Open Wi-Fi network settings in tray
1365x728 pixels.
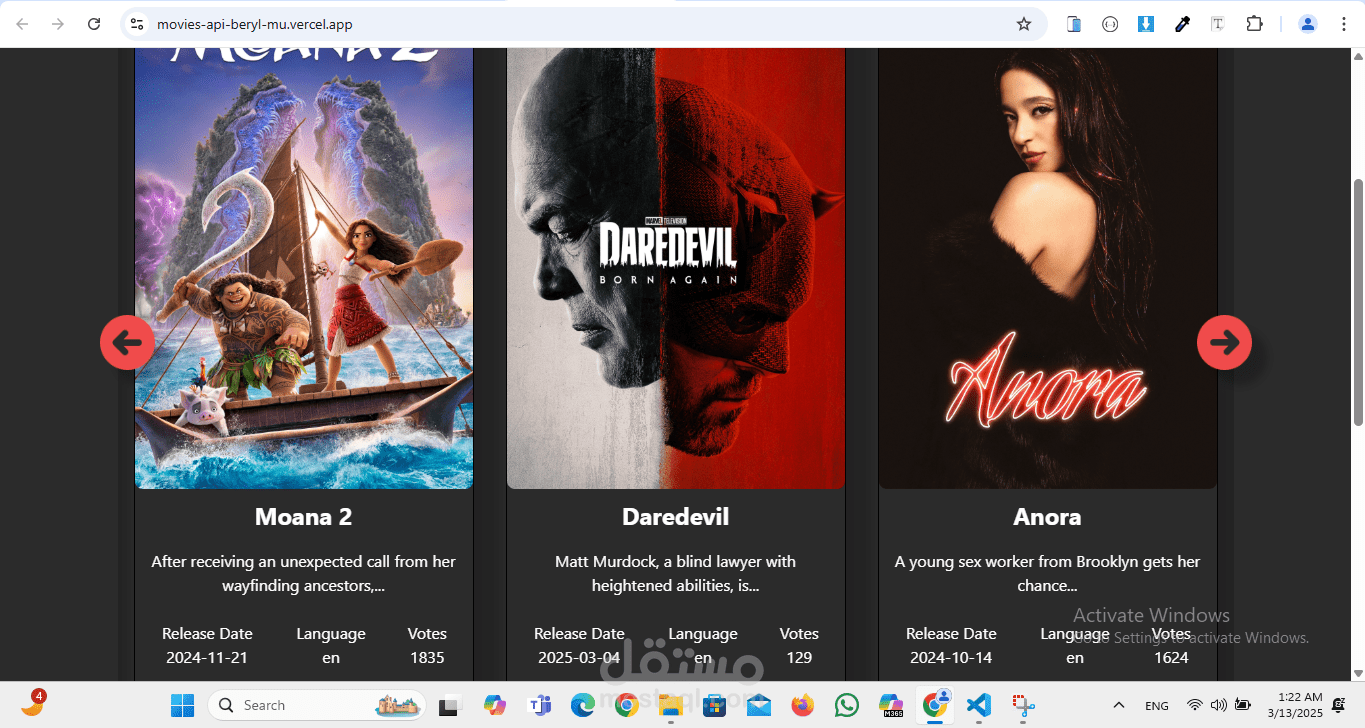pyautogui.click(x=1194, y=705)
